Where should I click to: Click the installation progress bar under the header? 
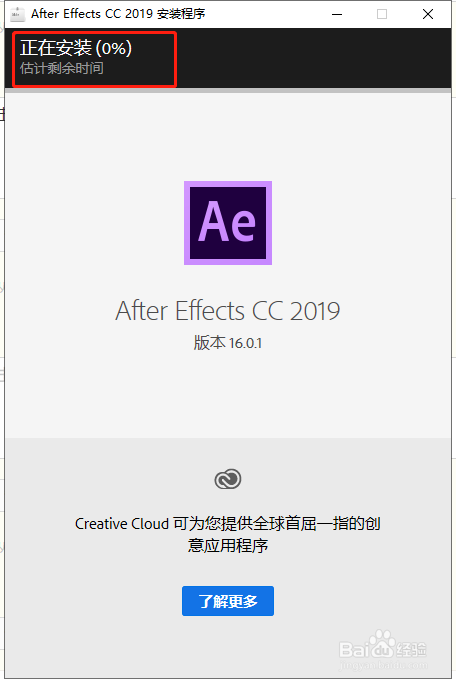coord(228,91)
